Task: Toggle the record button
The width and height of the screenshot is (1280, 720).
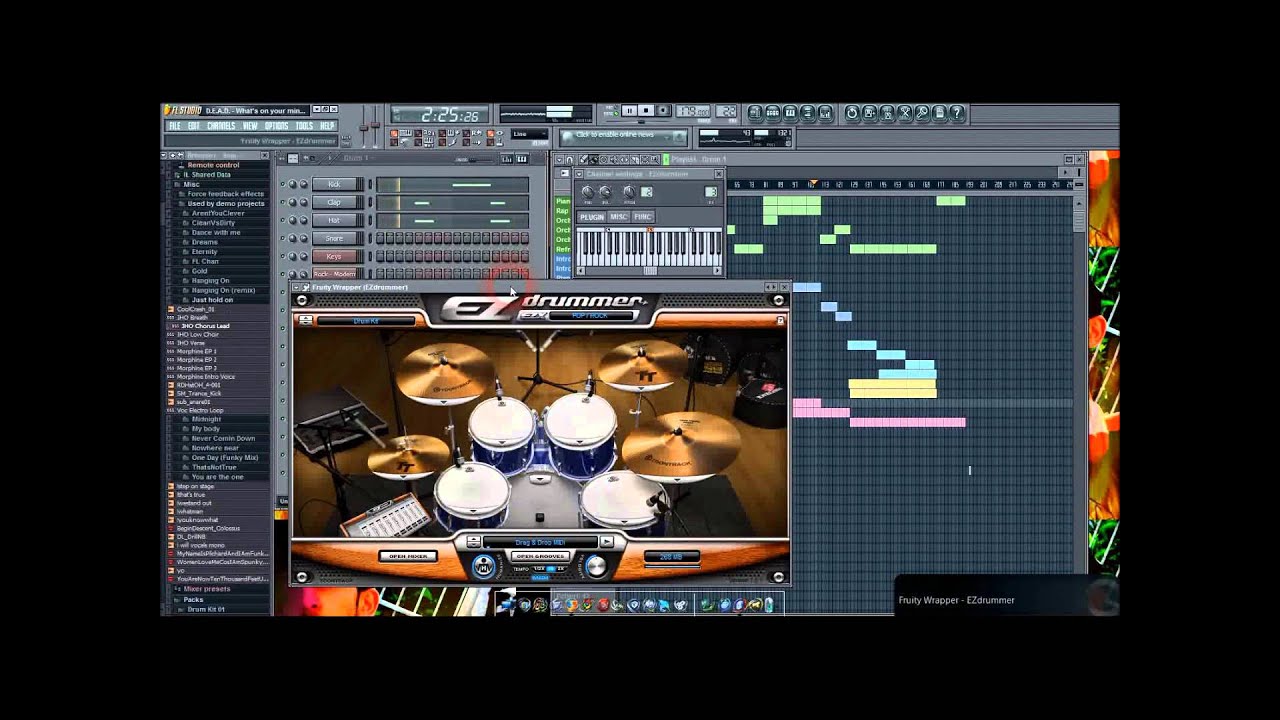Action: coord(663,110)
